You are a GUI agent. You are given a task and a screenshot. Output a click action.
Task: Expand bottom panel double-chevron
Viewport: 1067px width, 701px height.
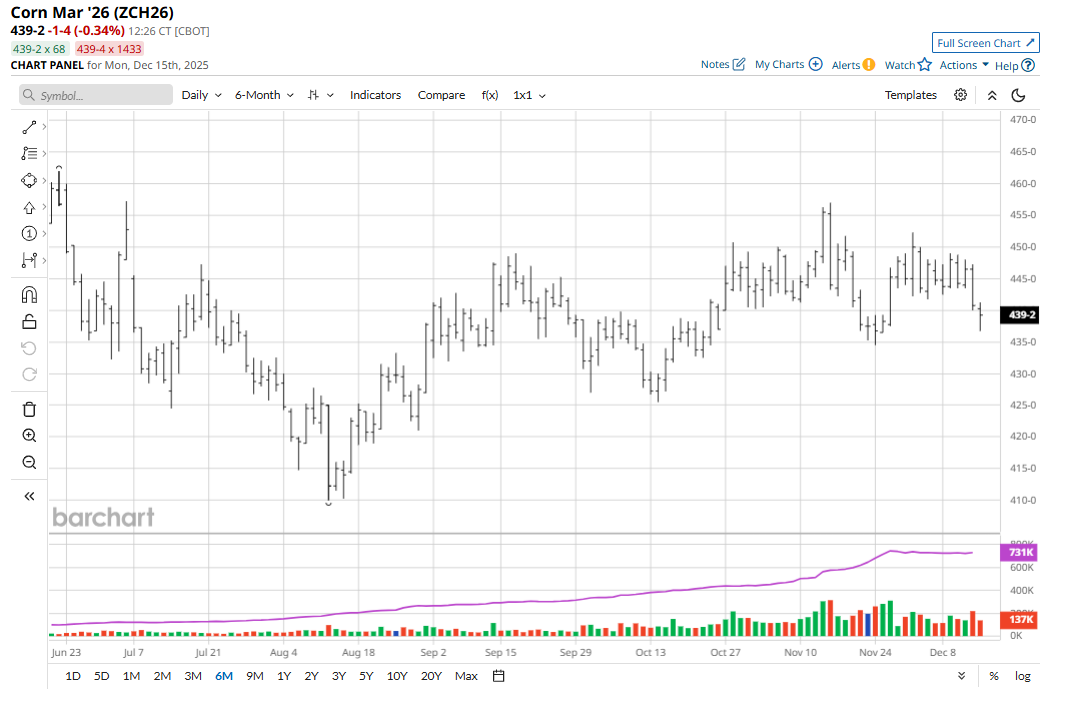tap(962, 676)
